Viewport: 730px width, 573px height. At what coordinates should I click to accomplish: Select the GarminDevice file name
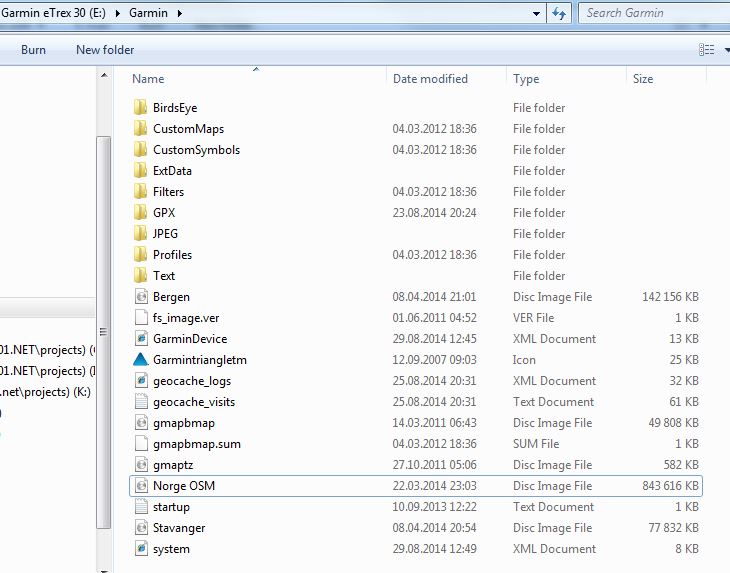(190, 338)
